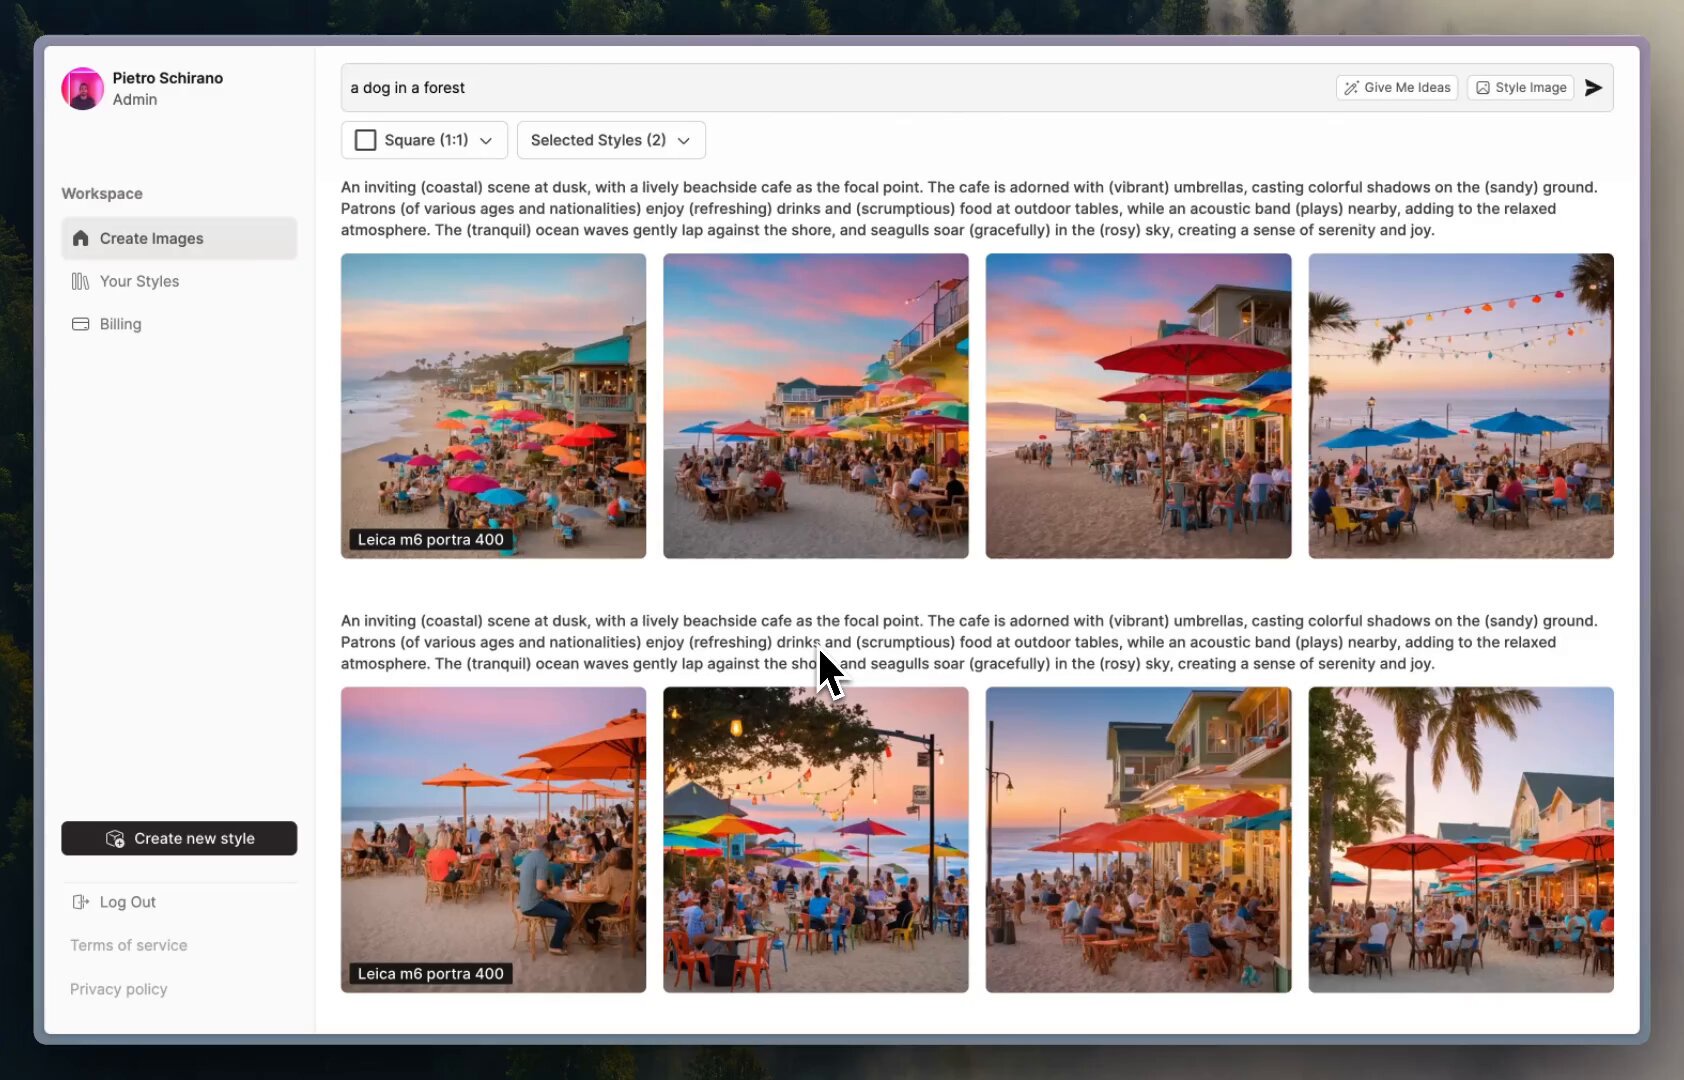Click the books icon beside Your Styles
Image resolution: width=1684 pixels, height=1080 pixels.
pyautogui.click(x=81, y=281)
